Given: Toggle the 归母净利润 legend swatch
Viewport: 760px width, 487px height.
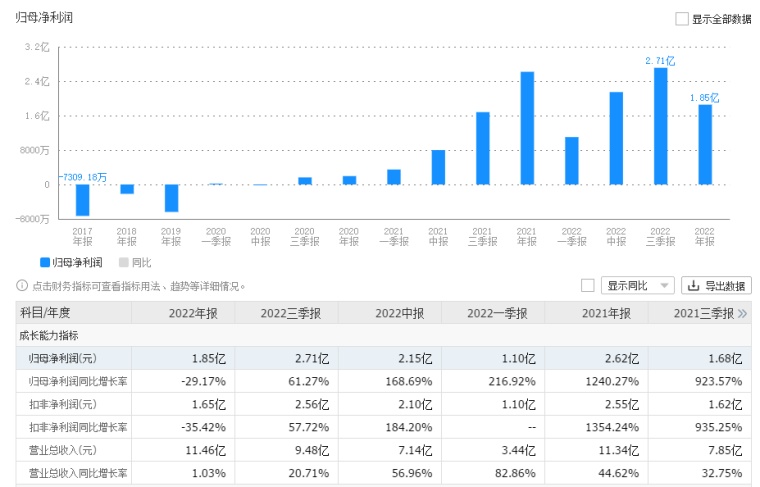Looking at the screenshot, I should click(45, 262).
